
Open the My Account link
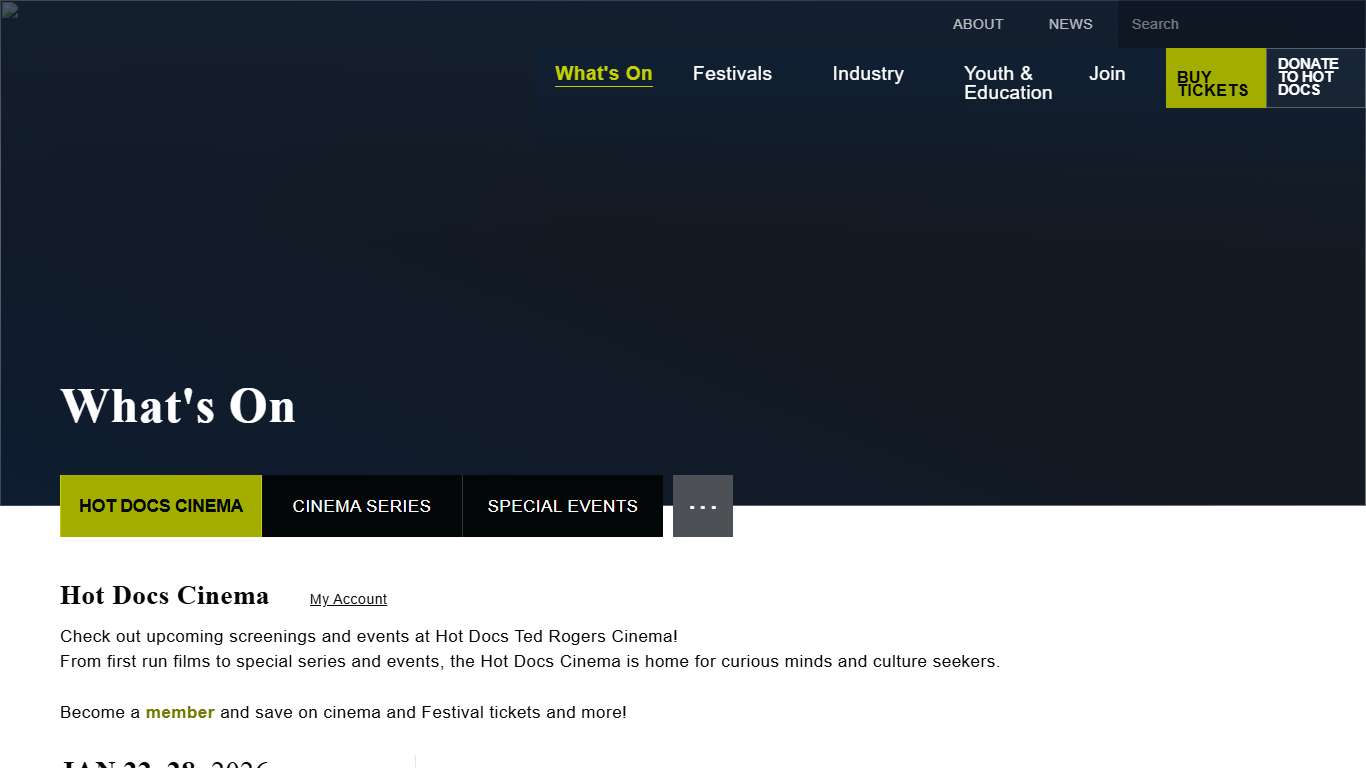pos(348,599)
